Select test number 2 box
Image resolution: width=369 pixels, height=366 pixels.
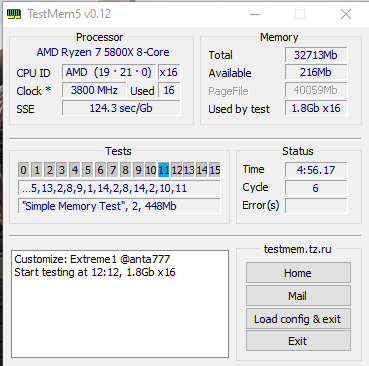pos(49,170)
